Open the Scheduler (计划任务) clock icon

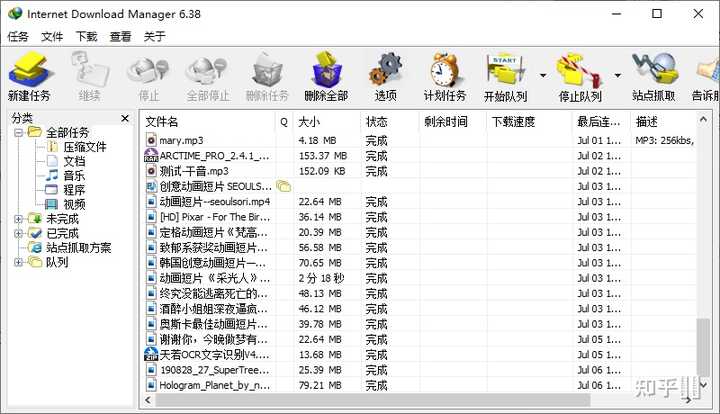(x=444, y=69)
